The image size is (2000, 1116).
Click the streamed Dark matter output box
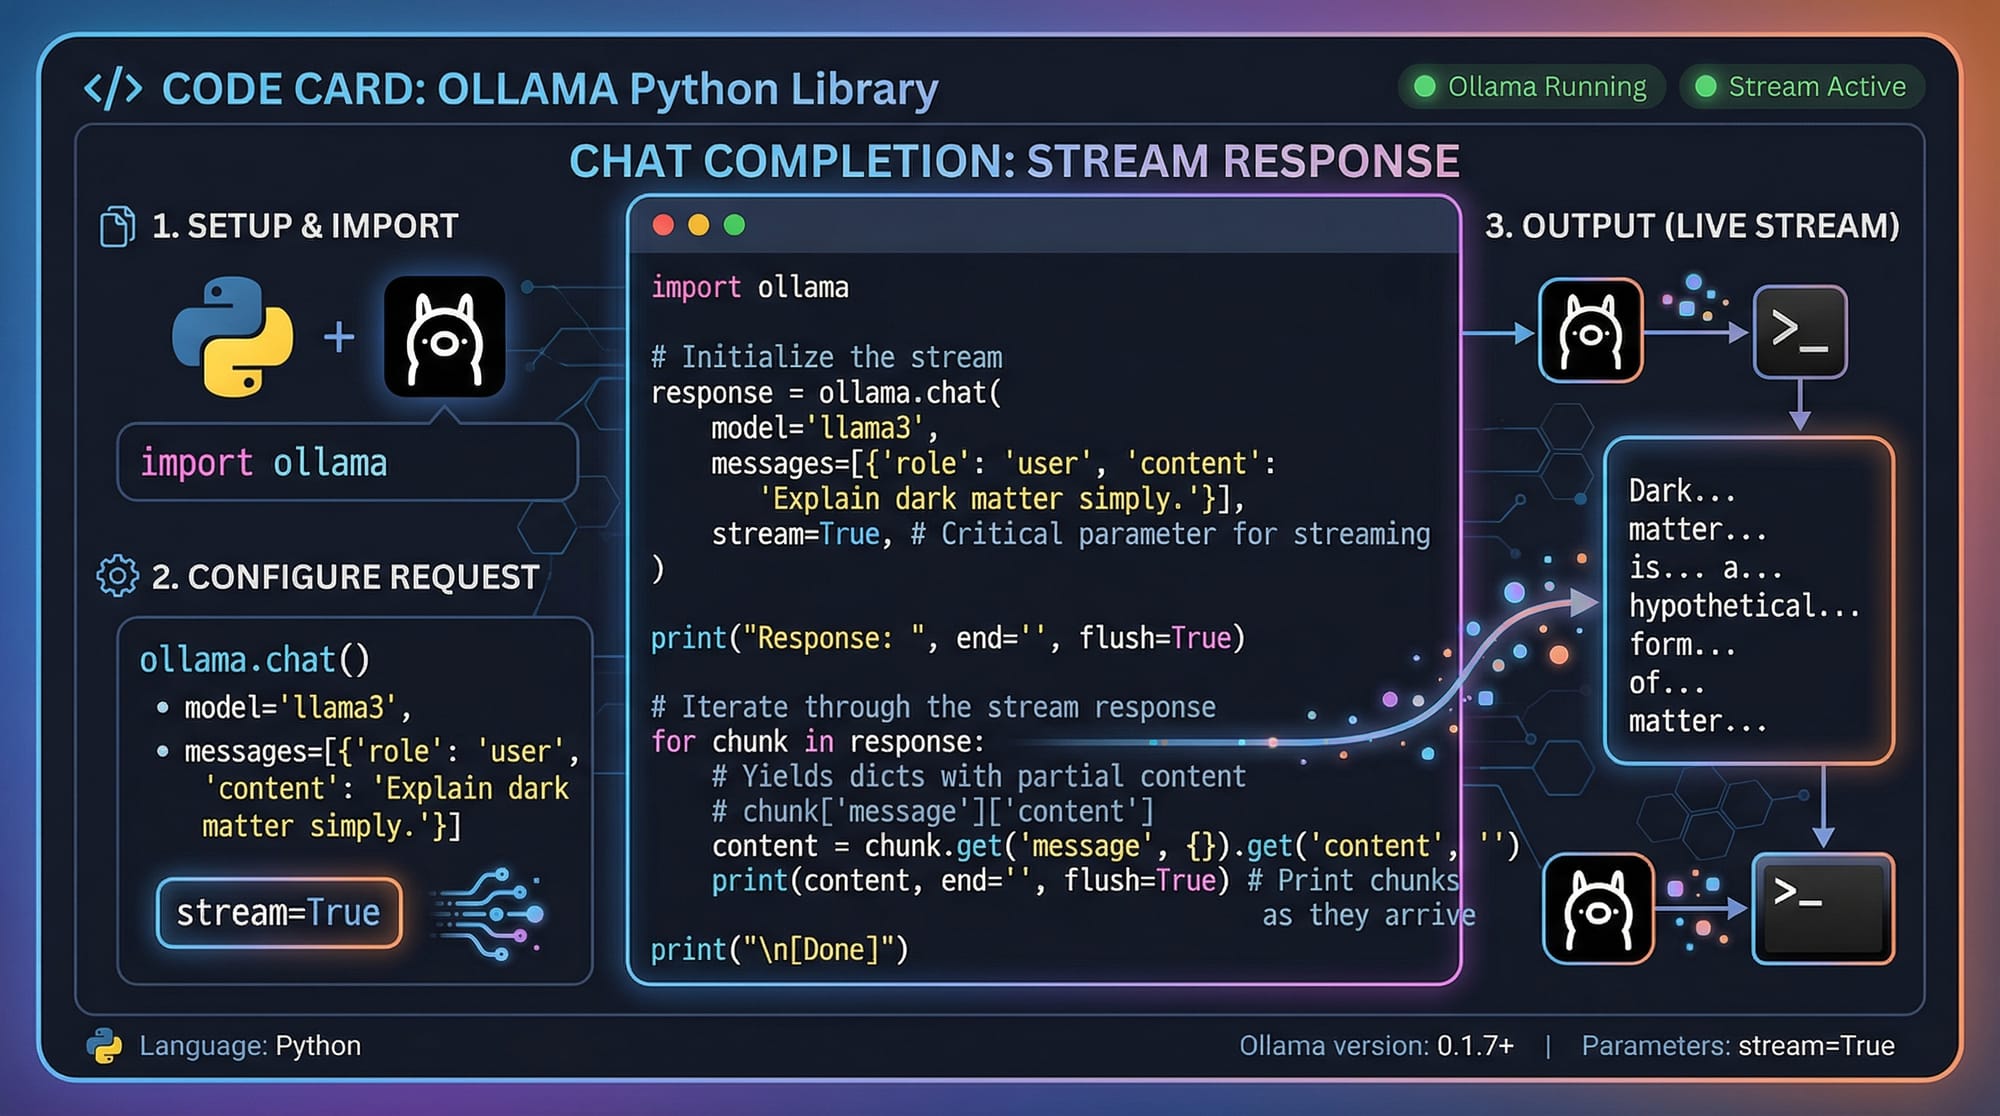pyautogui.click(x=1748, y=601)
